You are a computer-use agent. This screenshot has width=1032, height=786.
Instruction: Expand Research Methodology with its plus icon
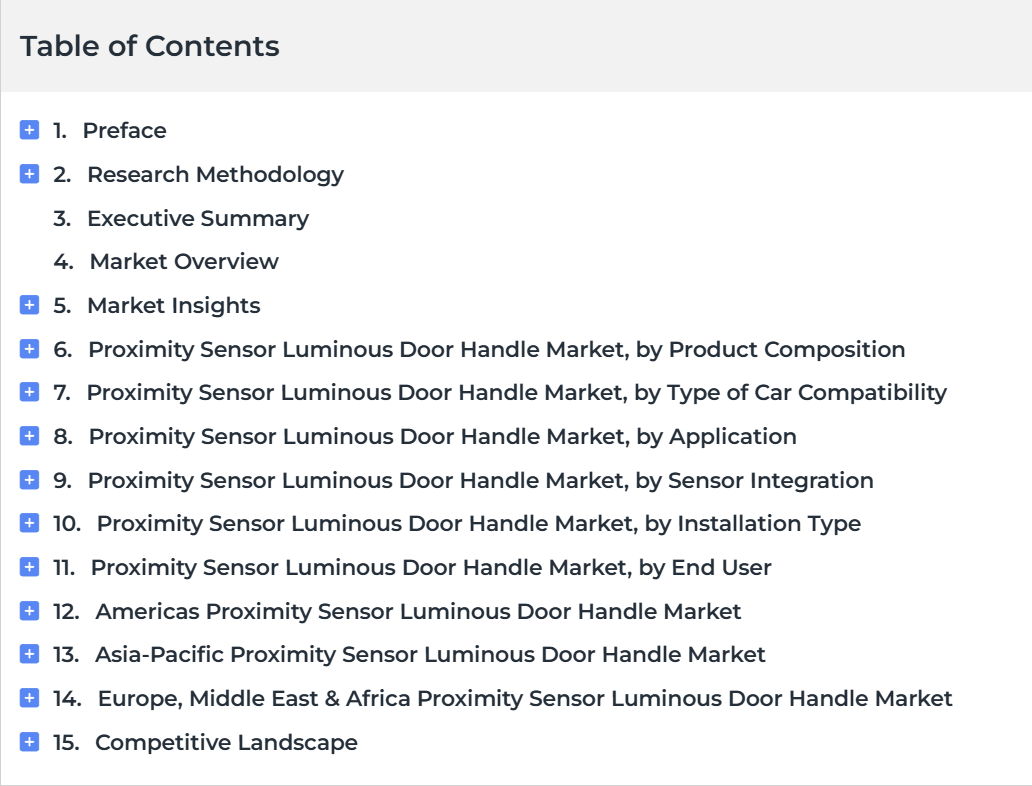click(30, 174)
